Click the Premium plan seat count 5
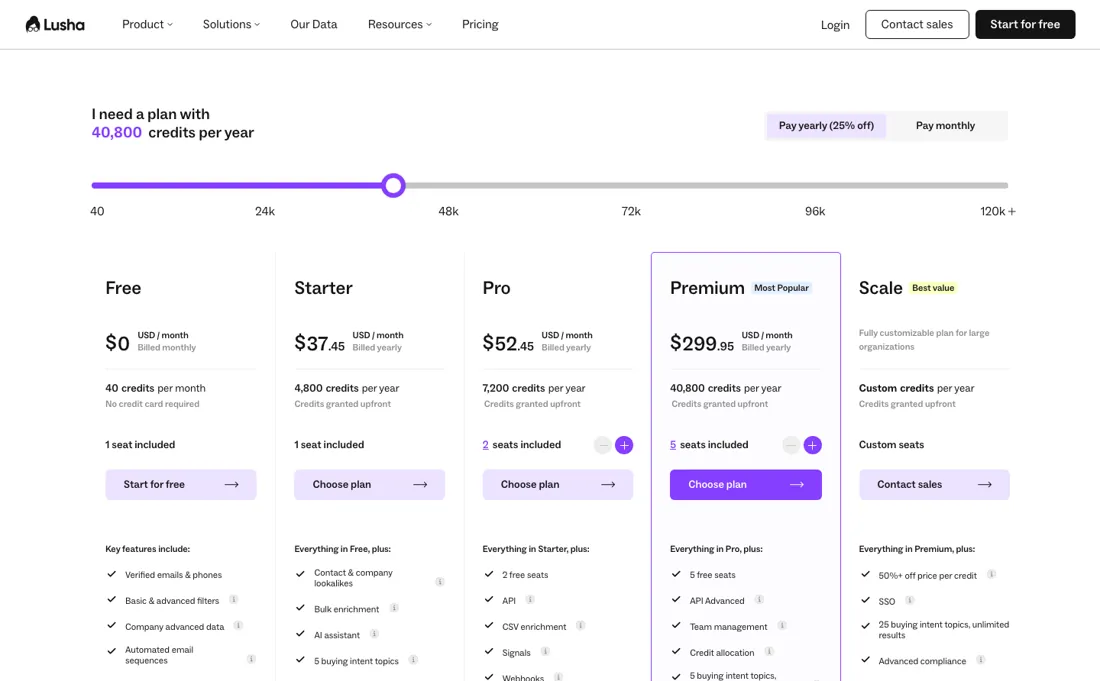Screen dimensions: 1100x681 point(673,445)
